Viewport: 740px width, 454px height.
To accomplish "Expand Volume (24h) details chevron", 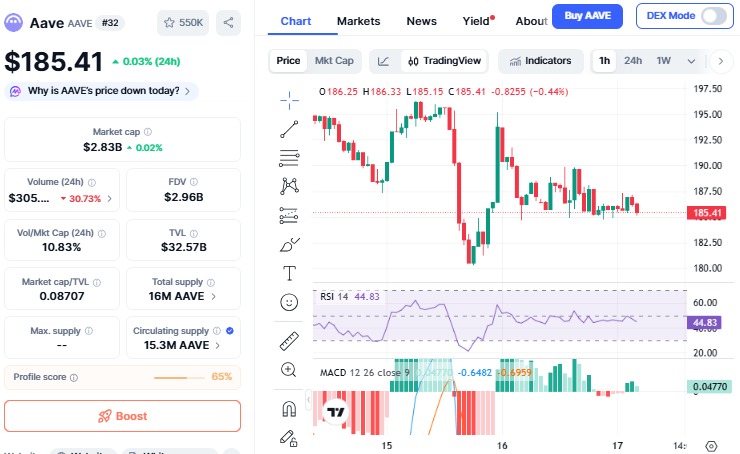I will 109,199.
